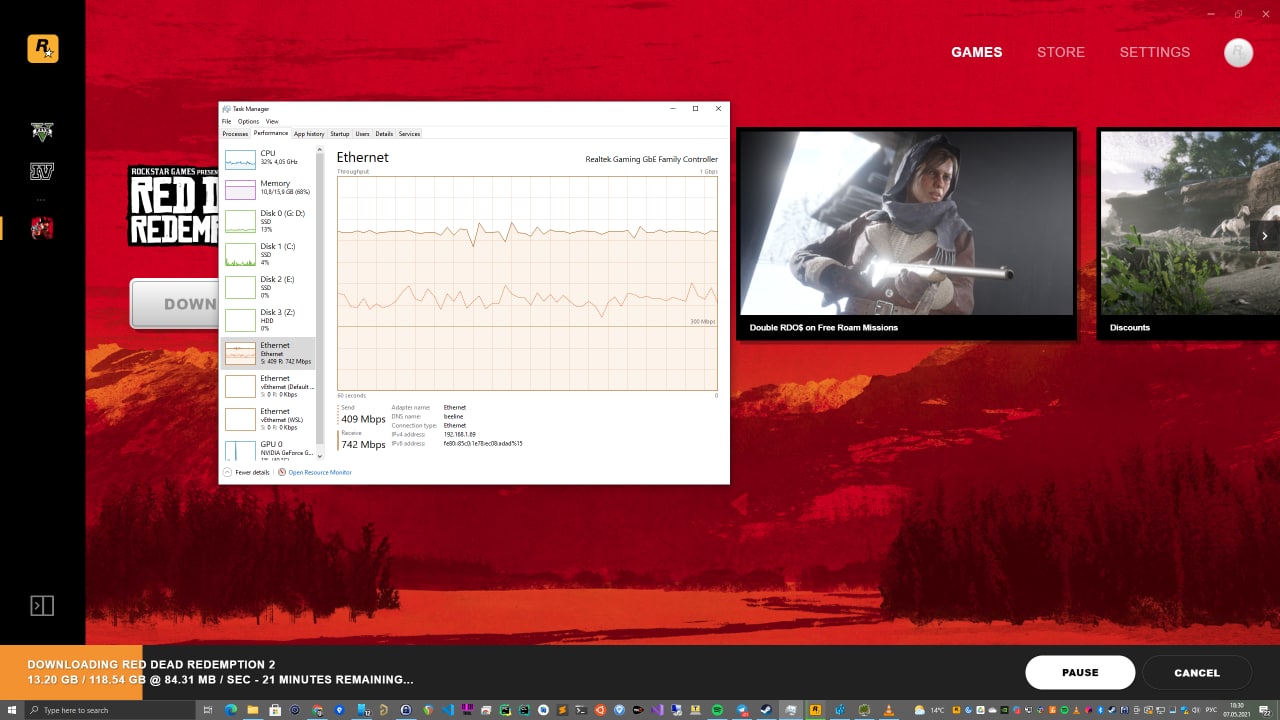Select the vEthernet (WSL) adapter item

tap(267, 419)
